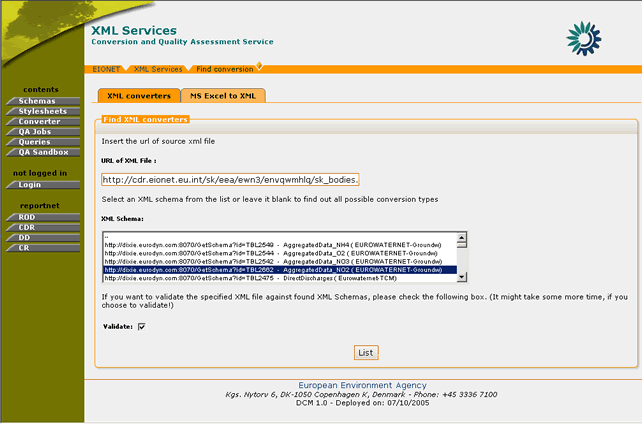Image resolution: width=642 pixels, height=424 pixels.
Task: Open Schemas in the contents menu
Action: tap(43, 101)
